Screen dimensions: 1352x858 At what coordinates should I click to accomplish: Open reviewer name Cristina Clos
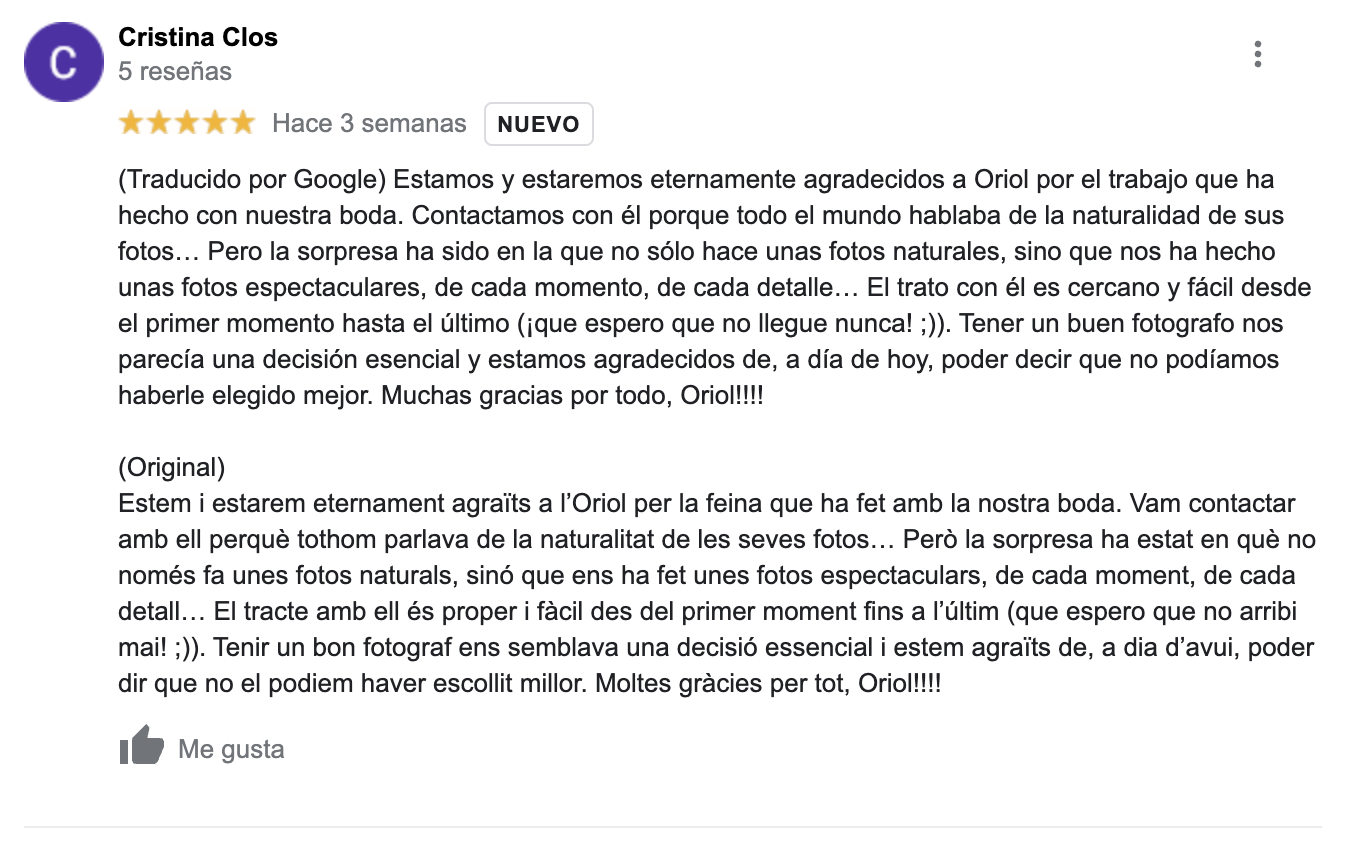click(198, 38)
